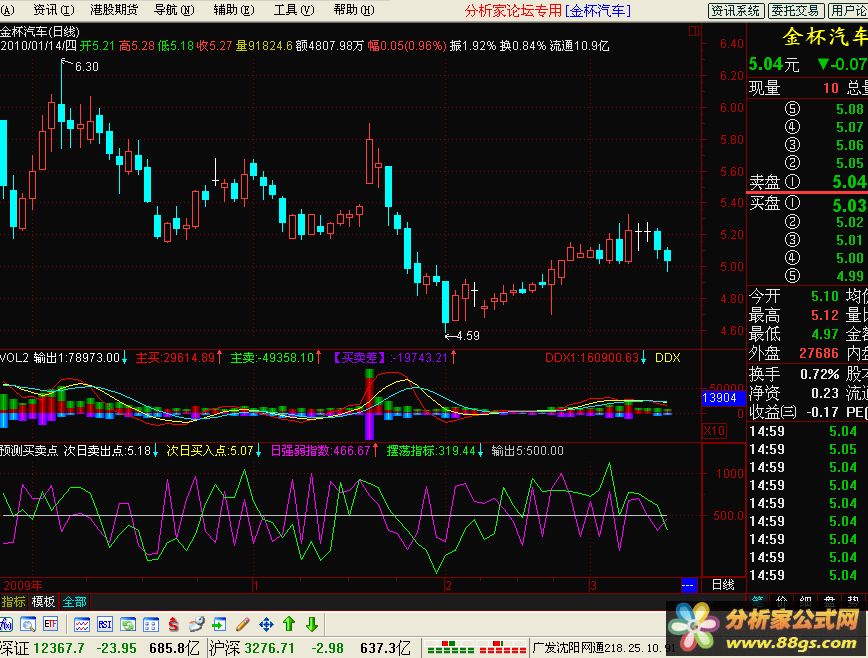Click the 沪深 3276.71 index in status bar
This screenshot has height=658, width=868.
[252, 648]
